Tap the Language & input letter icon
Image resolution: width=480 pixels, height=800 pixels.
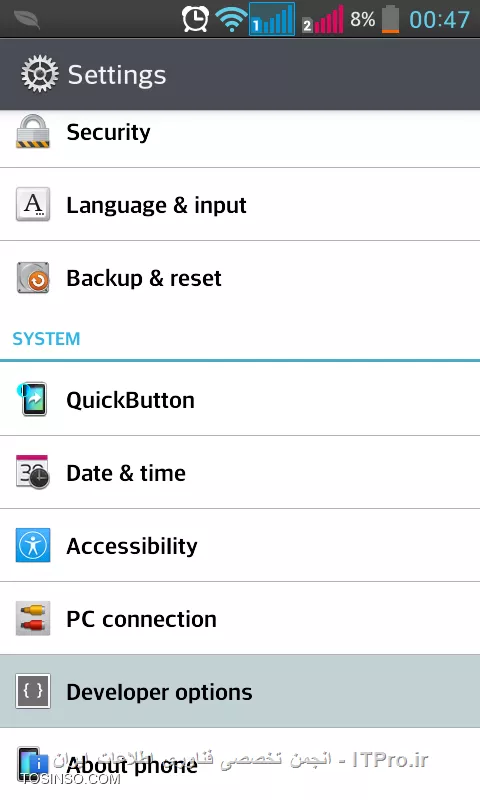[x=33, y=204]
